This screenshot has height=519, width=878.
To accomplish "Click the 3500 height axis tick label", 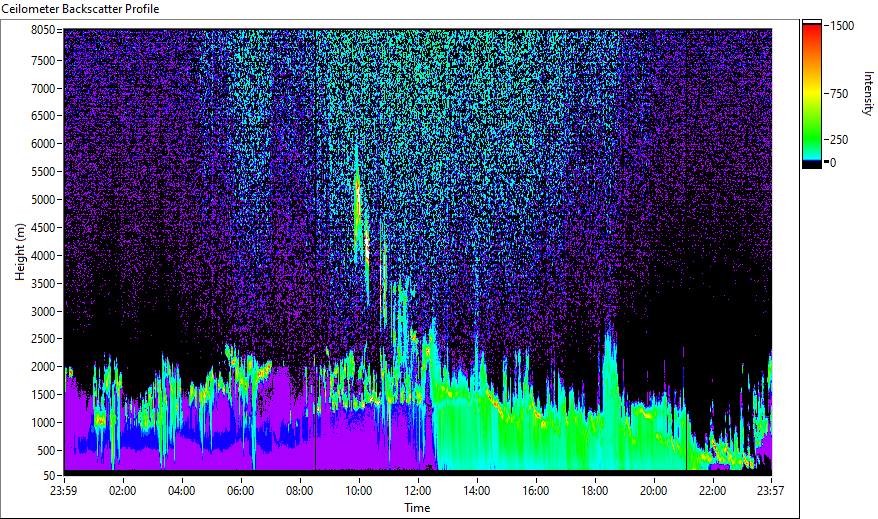I will 43,284.
